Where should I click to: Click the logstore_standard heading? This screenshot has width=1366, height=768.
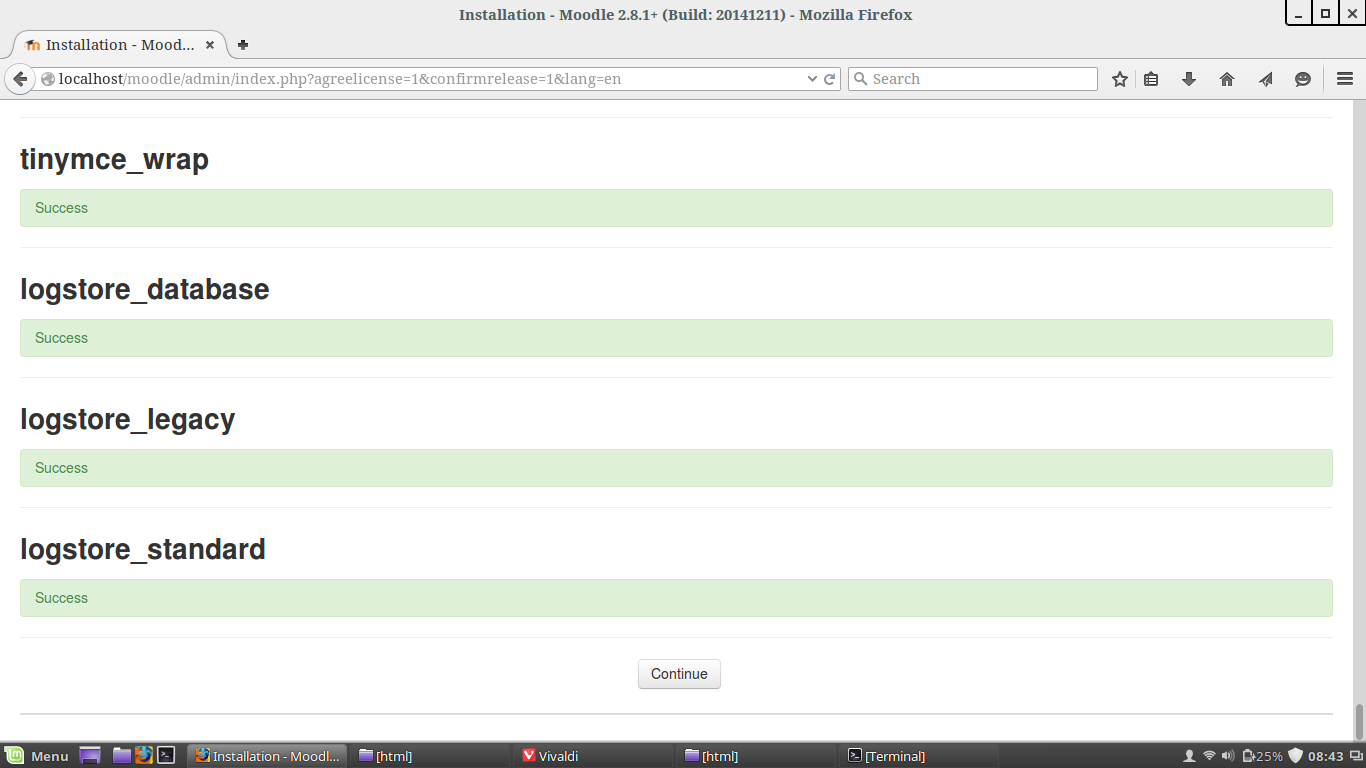[x=143, y=549]
